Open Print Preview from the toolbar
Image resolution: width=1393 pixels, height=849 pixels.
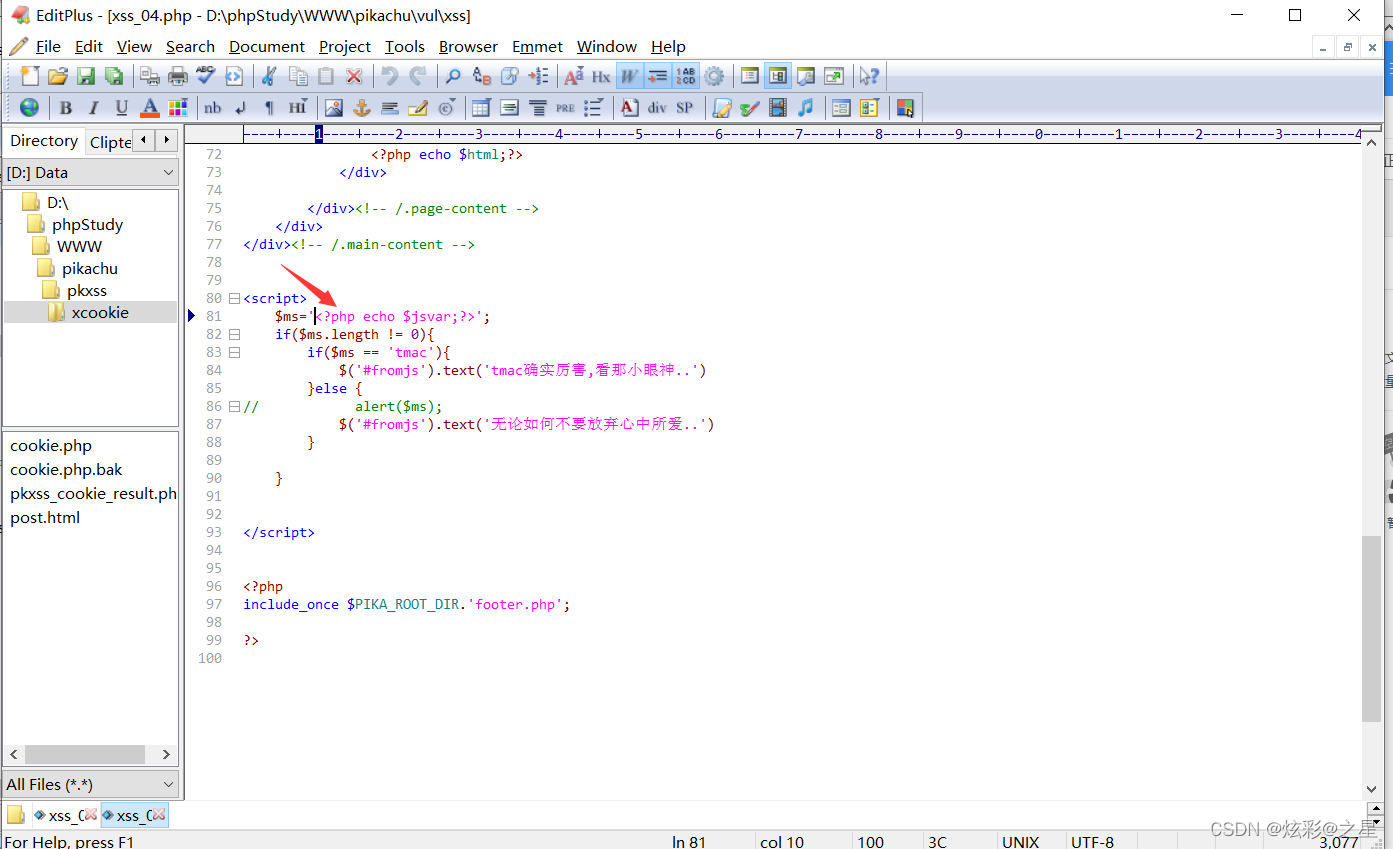(x=150, y=76)
